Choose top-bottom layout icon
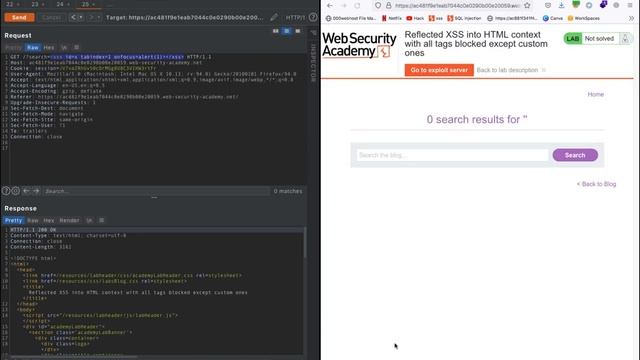 point(287,31)
